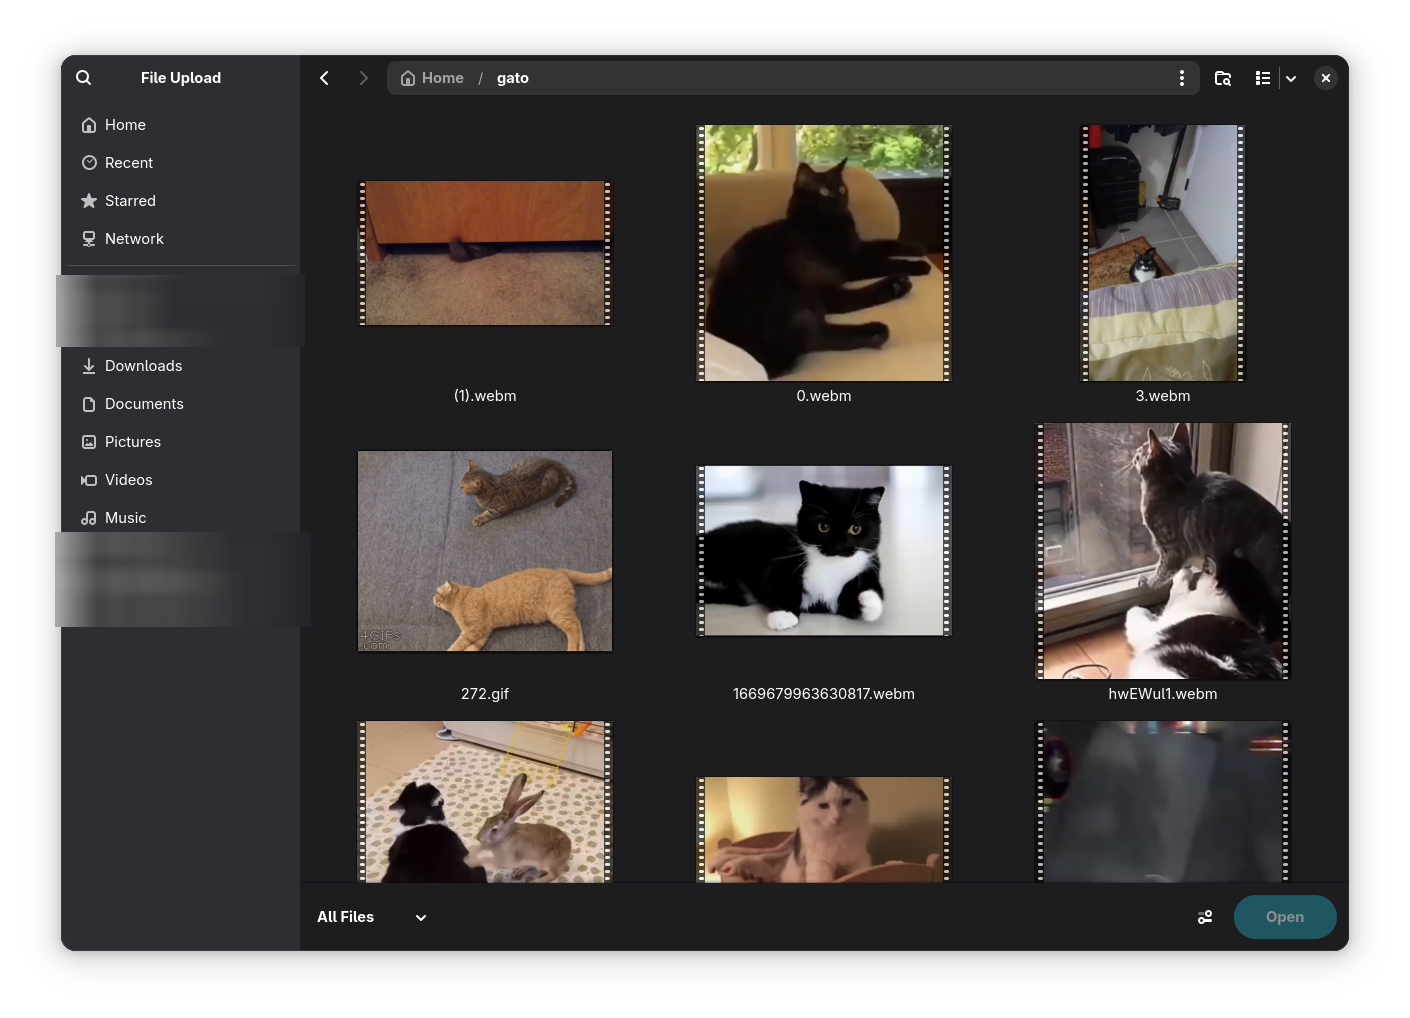This screenshot has width=1410, height=1018.
Task: Click the (1).webm file name
Action: 485,396
